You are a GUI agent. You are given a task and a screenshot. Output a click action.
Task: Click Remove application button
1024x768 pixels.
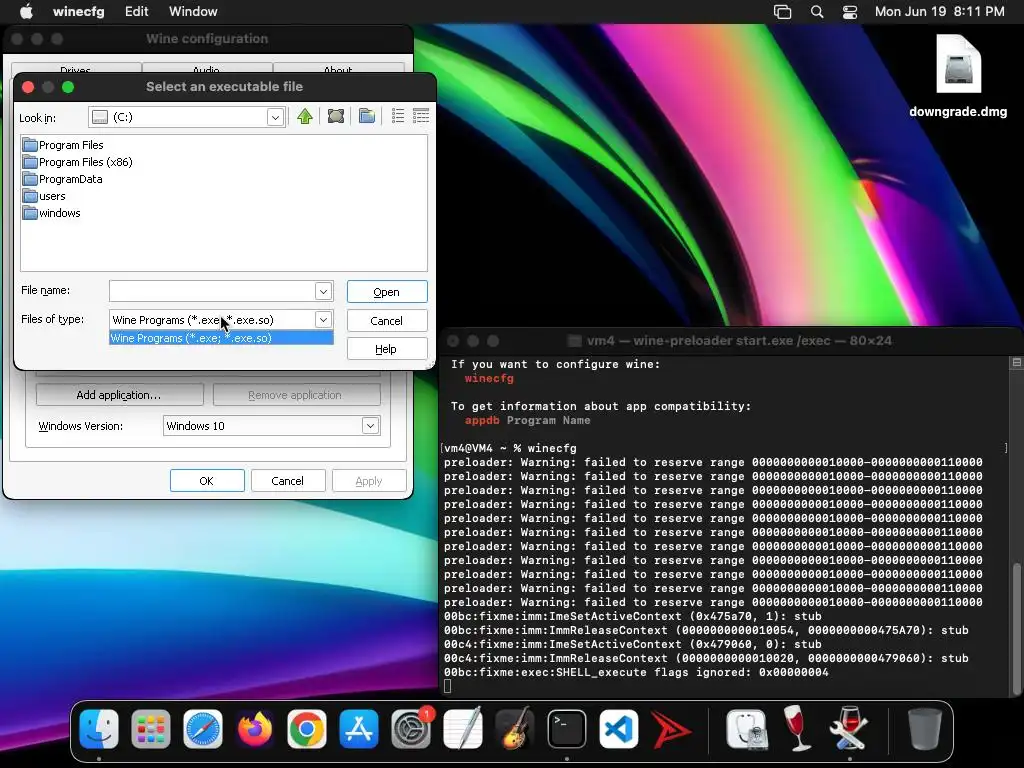pos(296,394)
